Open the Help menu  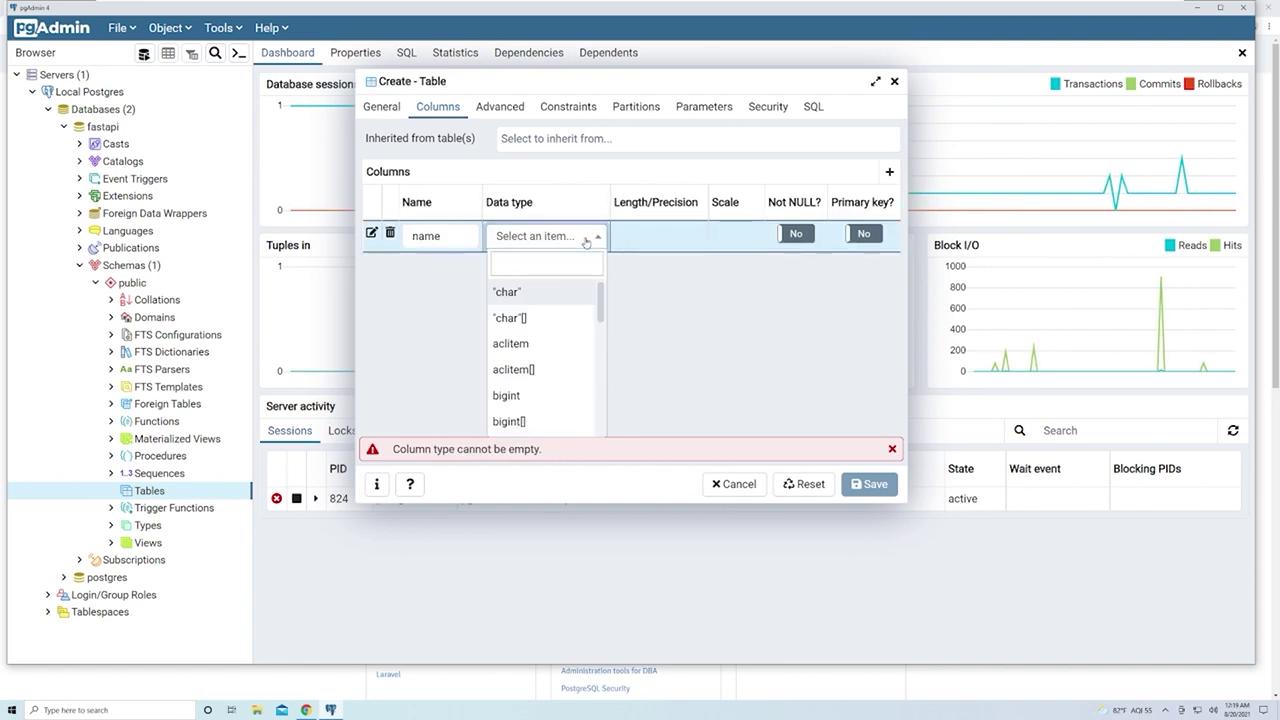(x=271, y=28)
